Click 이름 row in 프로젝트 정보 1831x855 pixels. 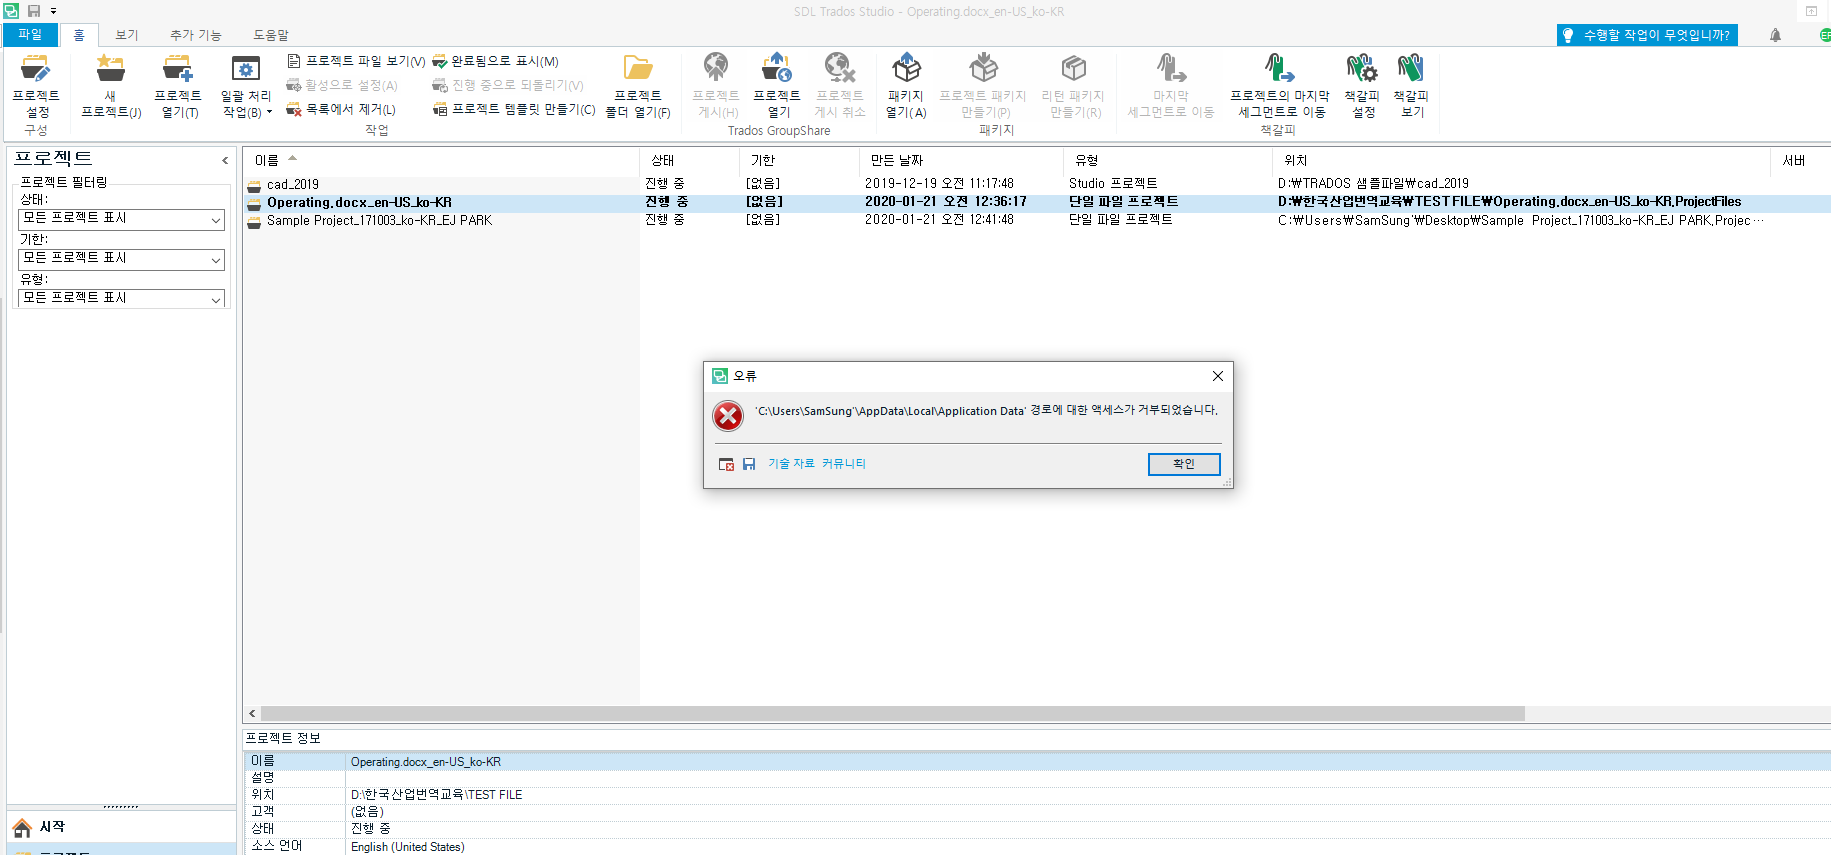1037,762
